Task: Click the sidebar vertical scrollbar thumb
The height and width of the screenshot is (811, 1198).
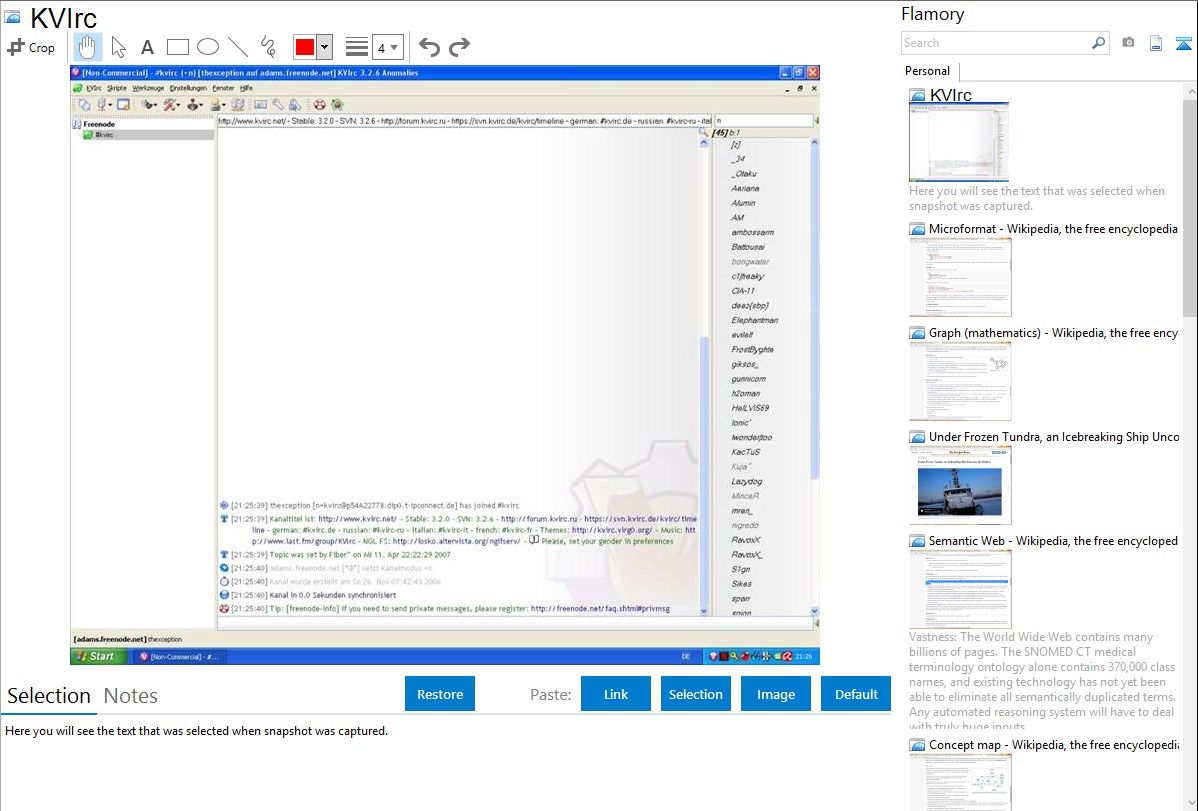Action: [x=1190, y=207]
